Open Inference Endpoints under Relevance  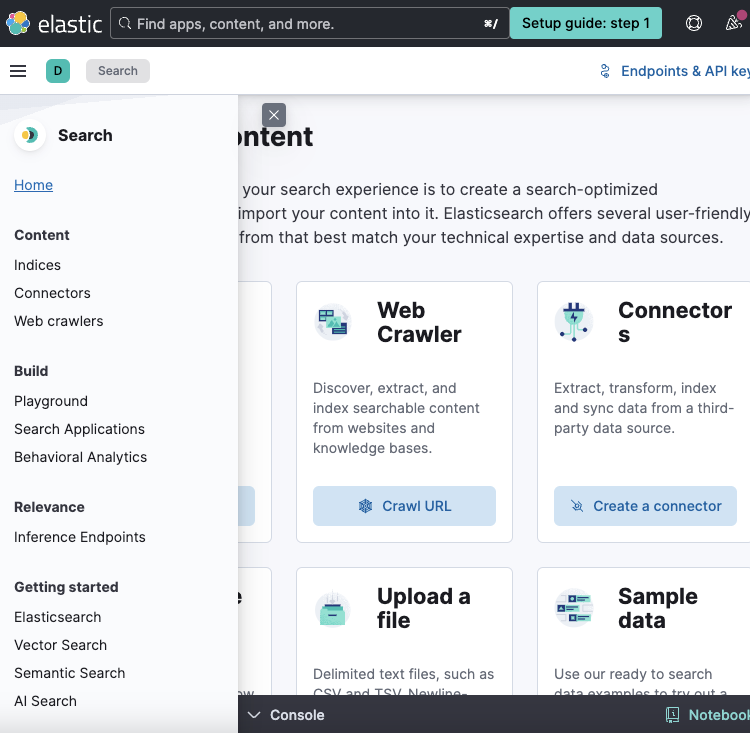click(x=79, y=537)
